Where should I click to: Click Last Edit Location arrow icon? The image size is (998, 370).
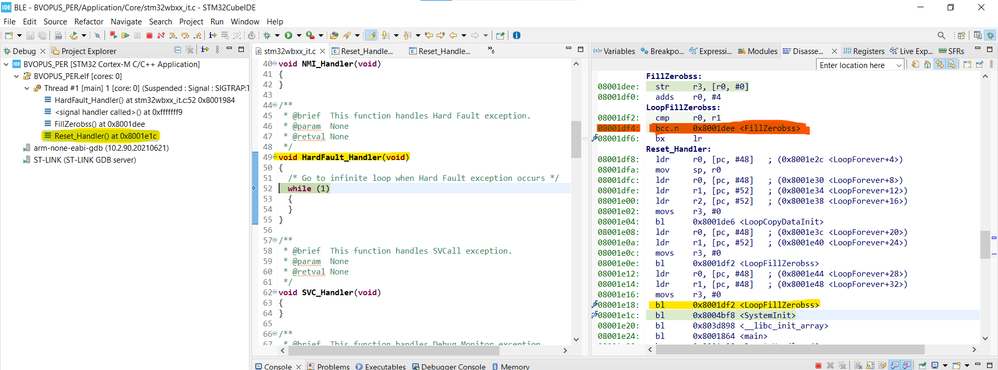(430, 35)
